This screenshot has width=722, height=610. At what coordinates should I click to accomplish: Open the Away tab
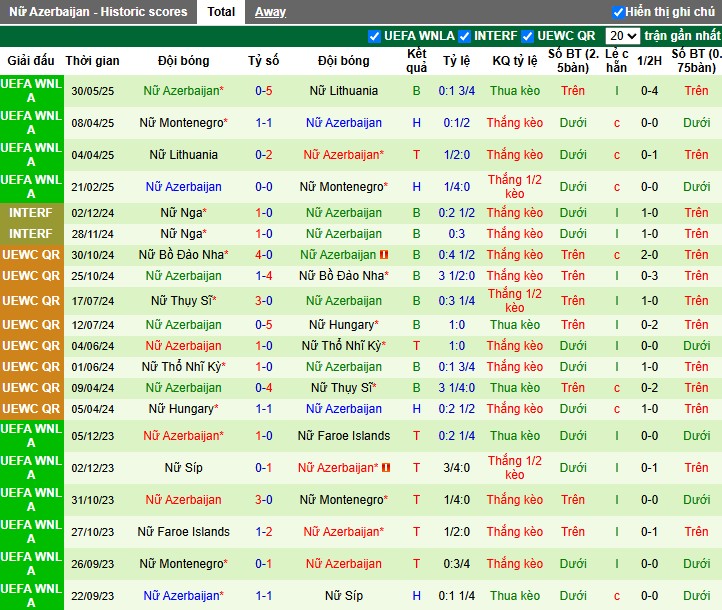(x=270, y=12)
